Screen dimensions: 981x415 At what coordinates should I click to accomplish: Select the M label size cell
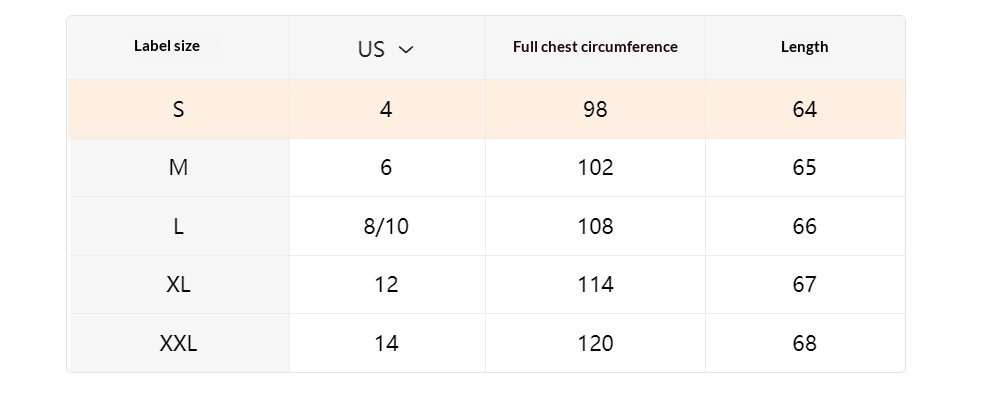pyautogui.click(x=178, y=167)
